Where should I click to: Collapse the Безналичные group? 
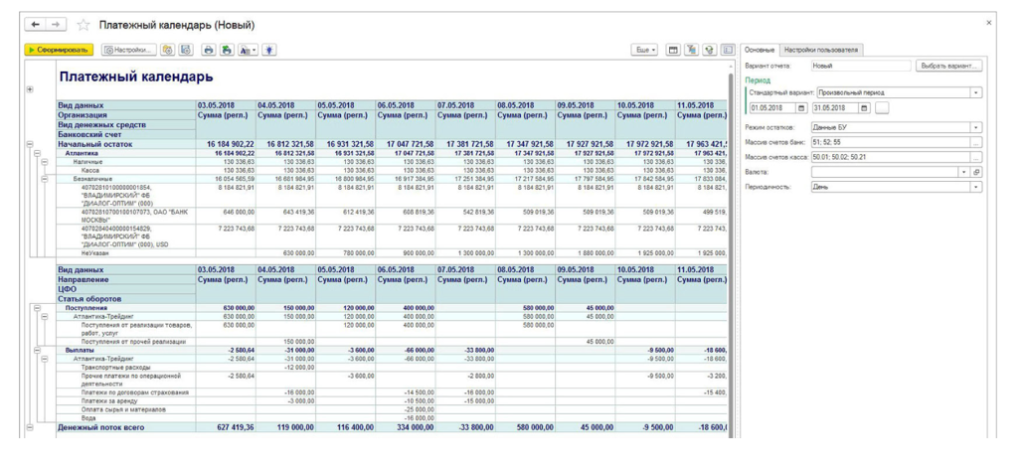point(44,178)
